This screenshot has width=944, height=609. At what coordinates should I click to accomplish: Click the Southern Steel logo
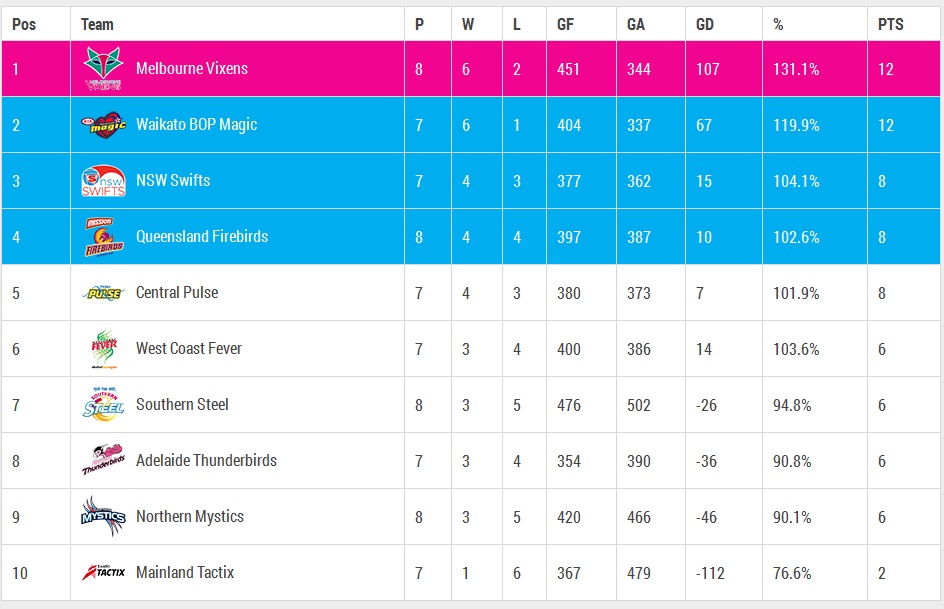103,405
